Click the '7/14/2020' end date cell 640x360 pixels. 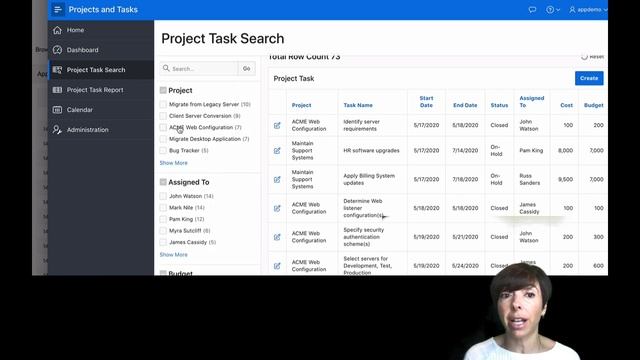click(465, 151)
